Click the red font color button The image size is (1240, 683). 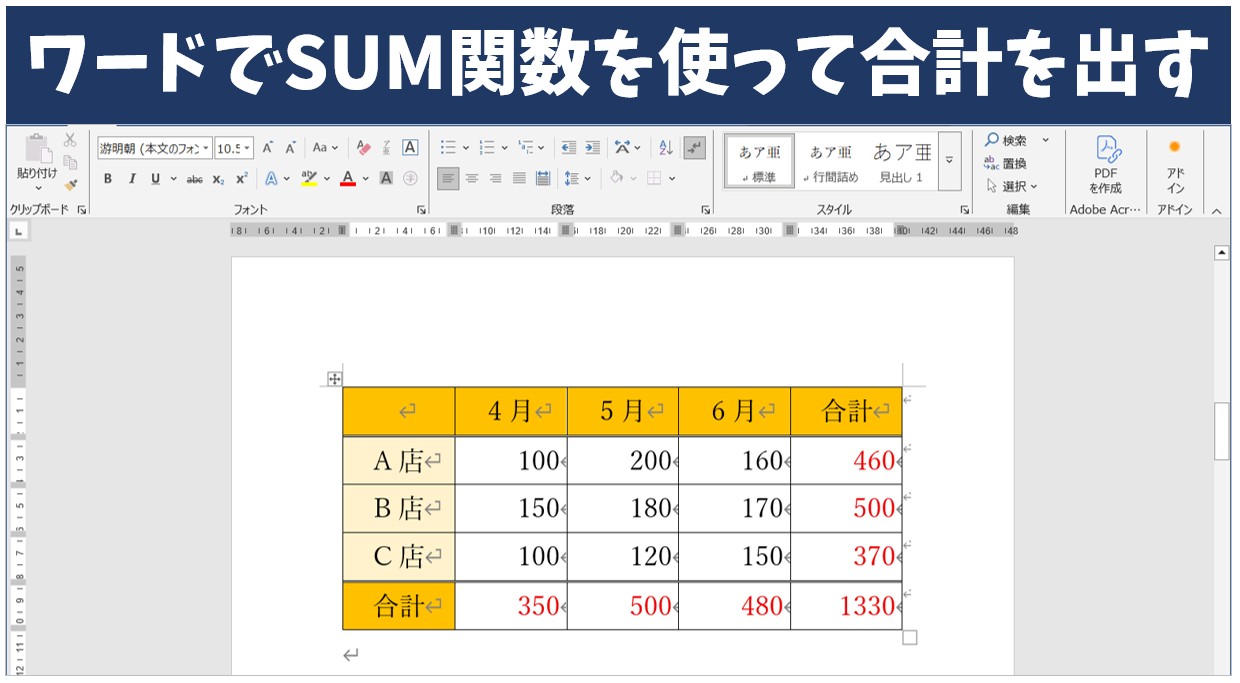coord(347,179)
